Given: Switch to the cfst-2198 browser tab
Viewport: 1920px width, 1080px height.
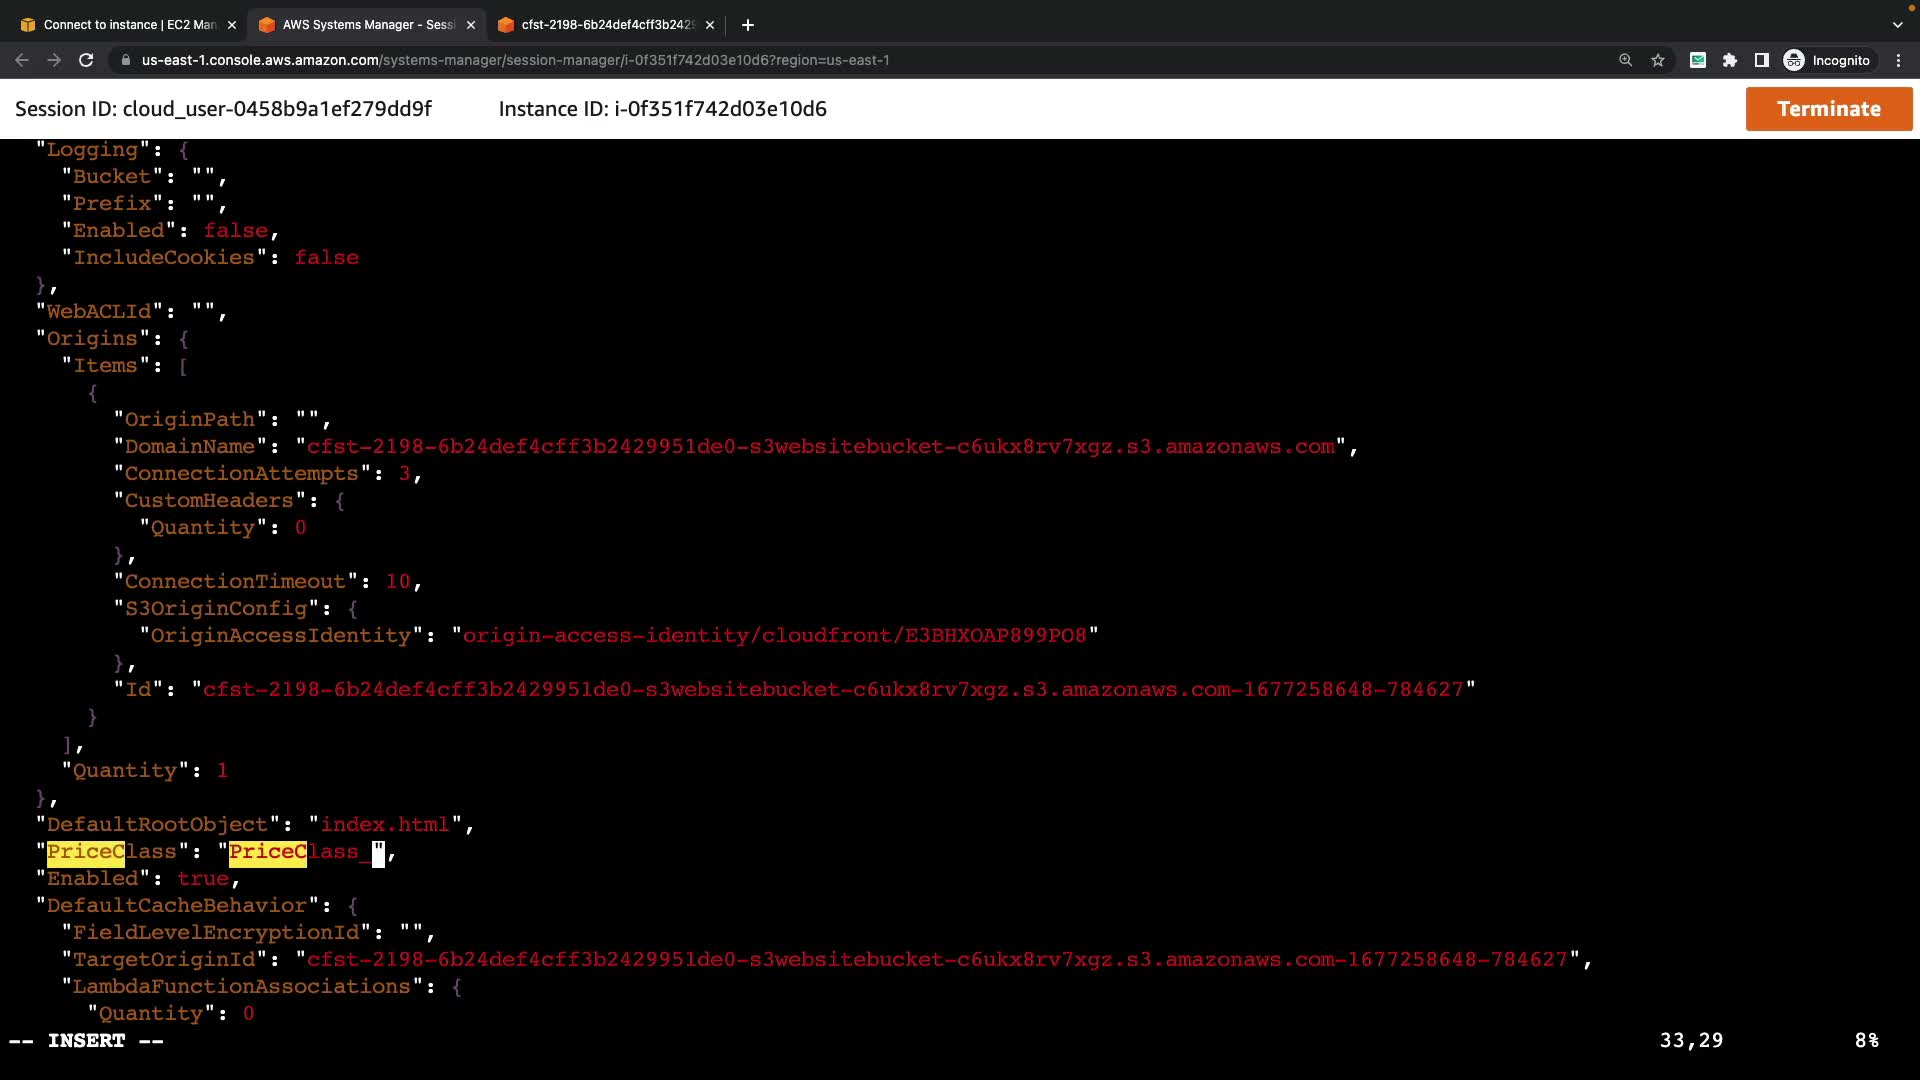Looking at the screenshot, I should click(x=606, y=24).
